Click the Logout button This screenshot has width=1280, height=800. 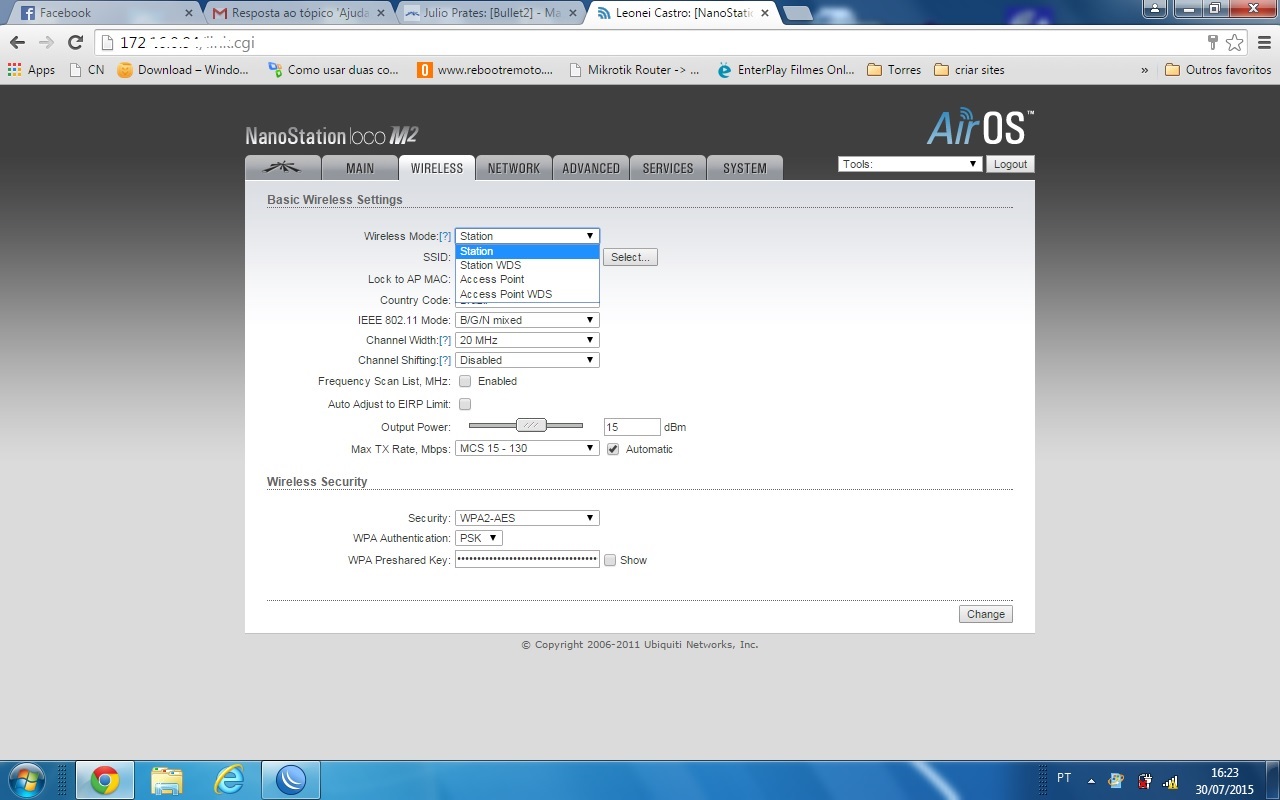(x=1010, y=164)
